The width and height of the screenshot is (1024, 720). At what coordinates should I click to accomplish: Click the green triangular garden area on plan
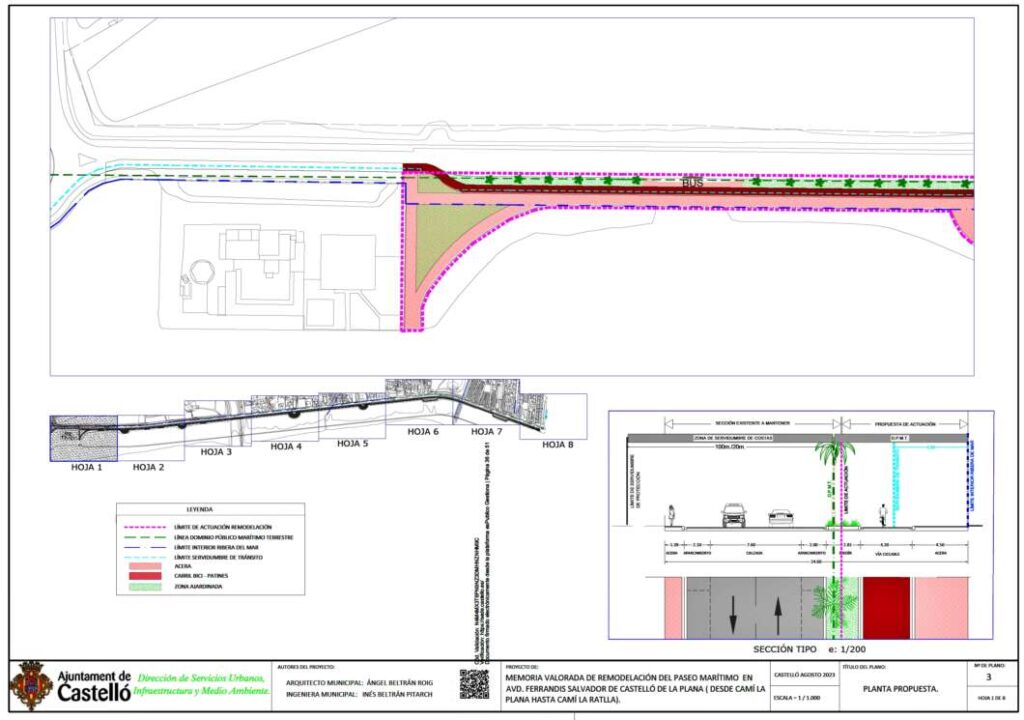coord(445,240)
